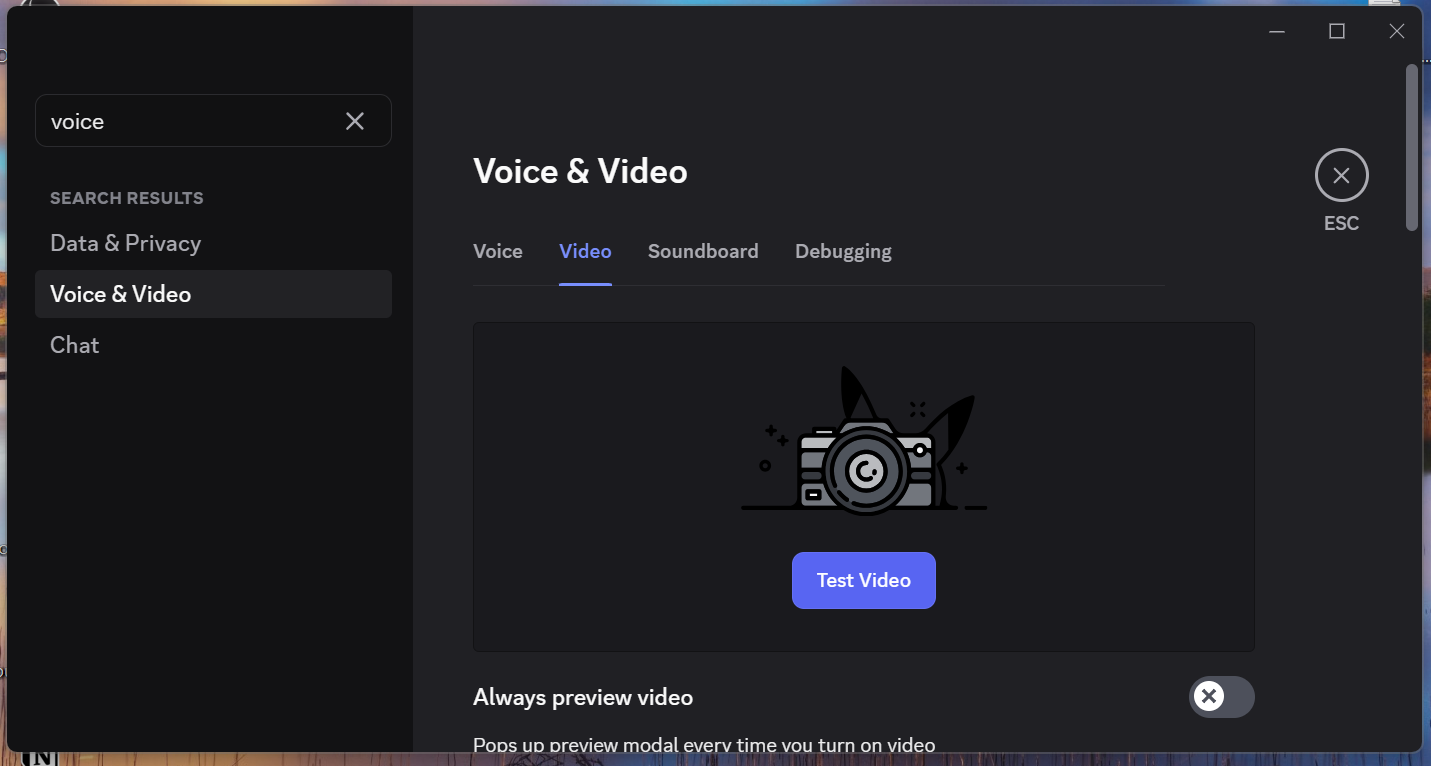The height and width of the screenshot is (766, 1431).
Task: Close the Discord window with title bar X
Action: [1397, 31]
